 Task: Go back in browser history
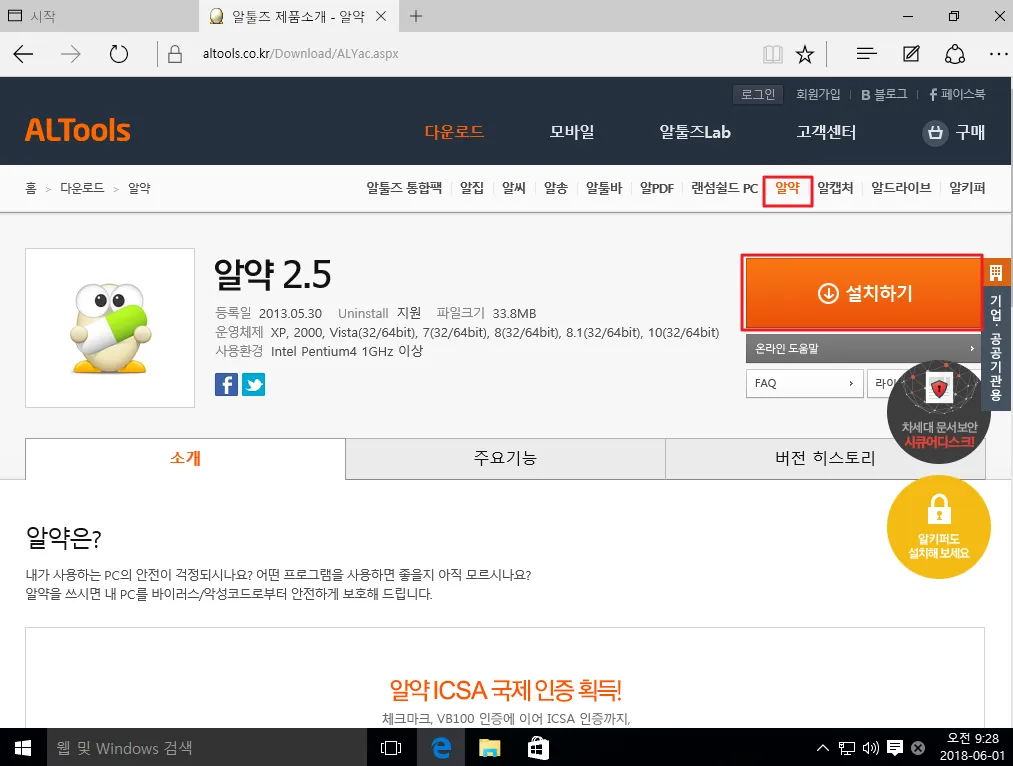pos(23,54)
